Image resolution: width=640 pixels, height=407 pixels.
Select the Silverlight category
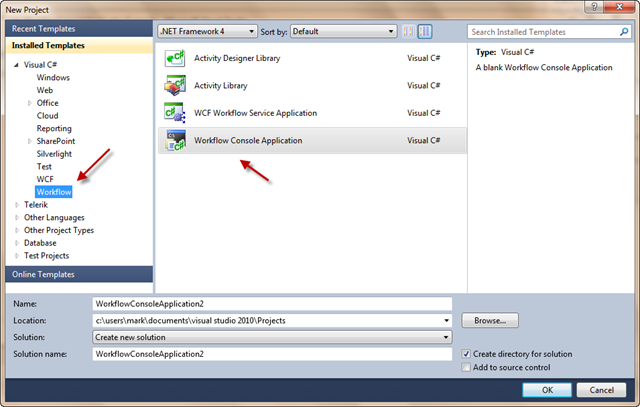coord(54,154)
